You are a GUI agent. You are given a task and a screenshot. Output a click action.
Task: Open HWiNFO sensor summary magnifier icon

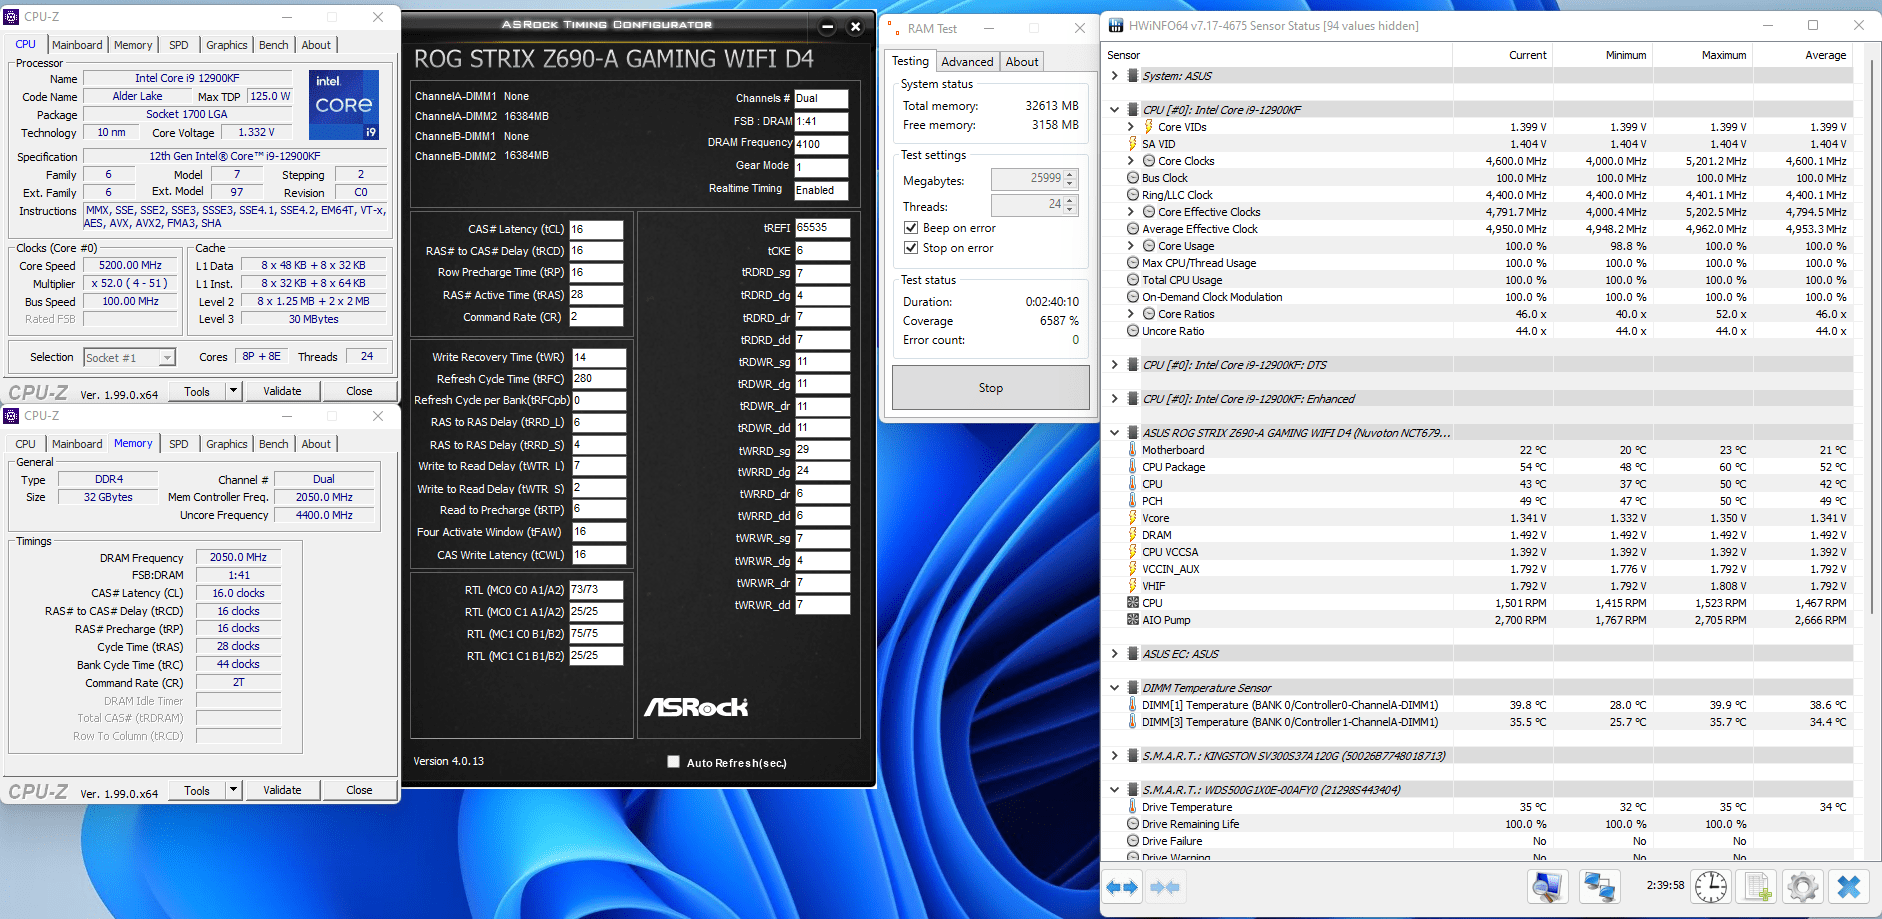pos(1547,887)
